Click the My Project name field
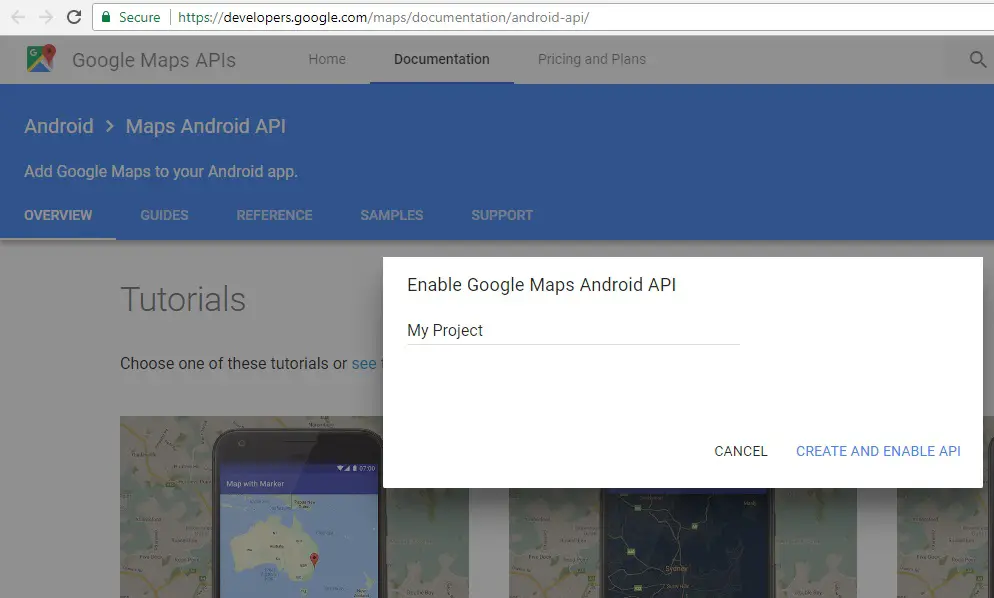The height and width of the screenshot is (598, 994). click(x=573, y=330)
